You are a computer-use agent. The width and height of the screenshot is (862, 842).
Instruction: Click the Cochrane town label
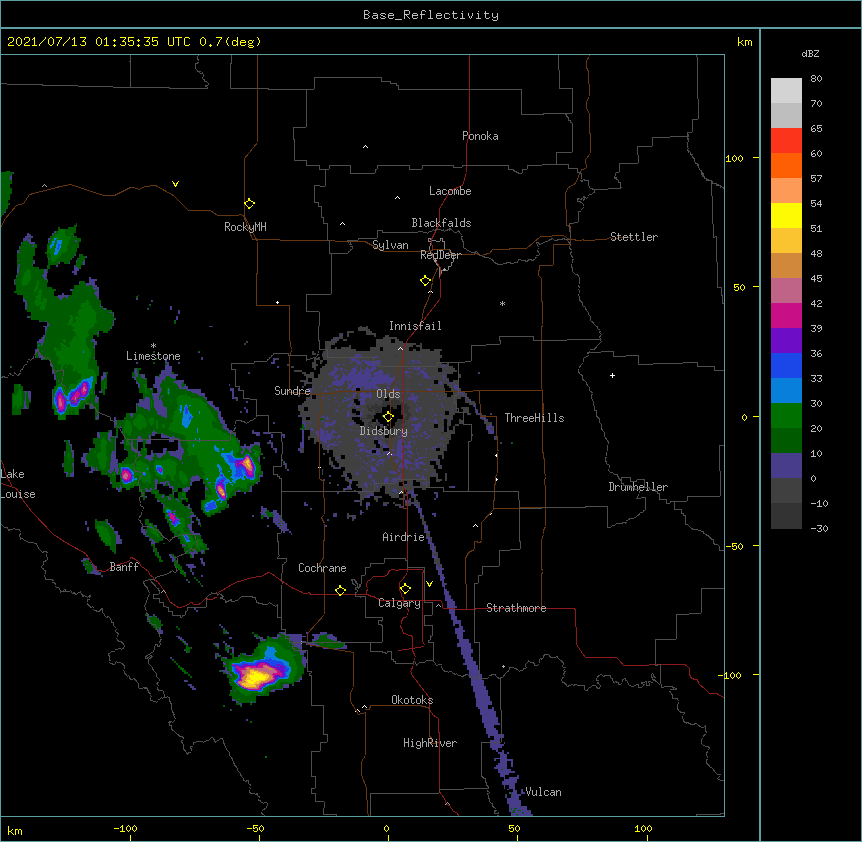[322, 568]
